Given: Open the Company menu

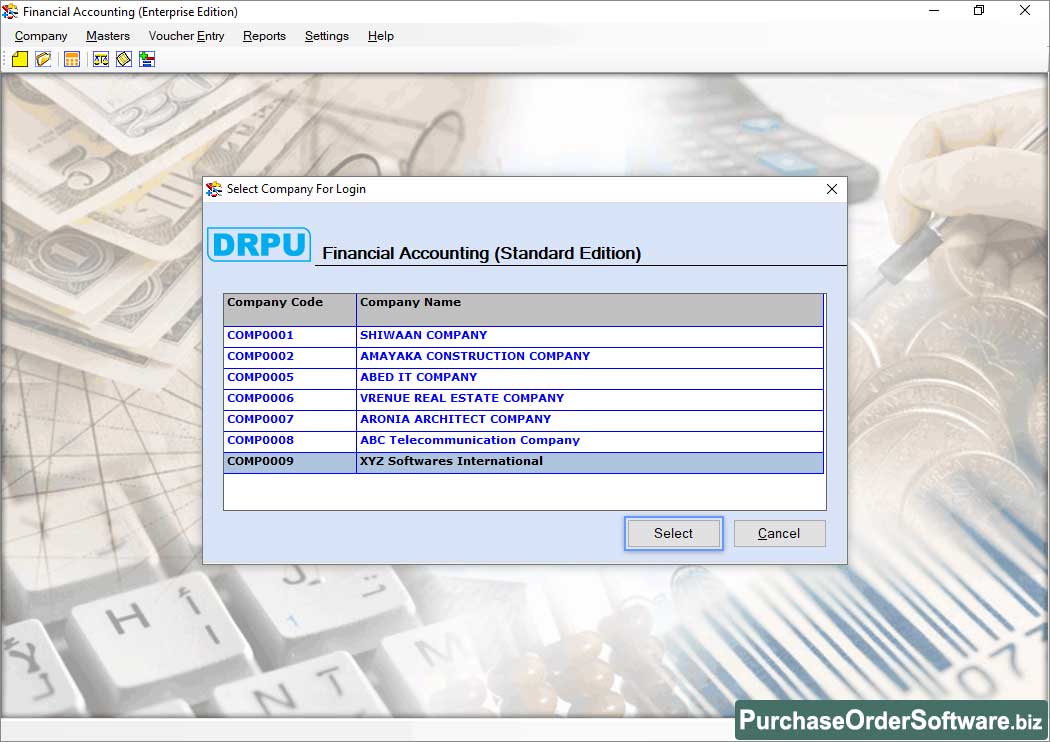Looking at the screenshot, I should tap(41, 36).
